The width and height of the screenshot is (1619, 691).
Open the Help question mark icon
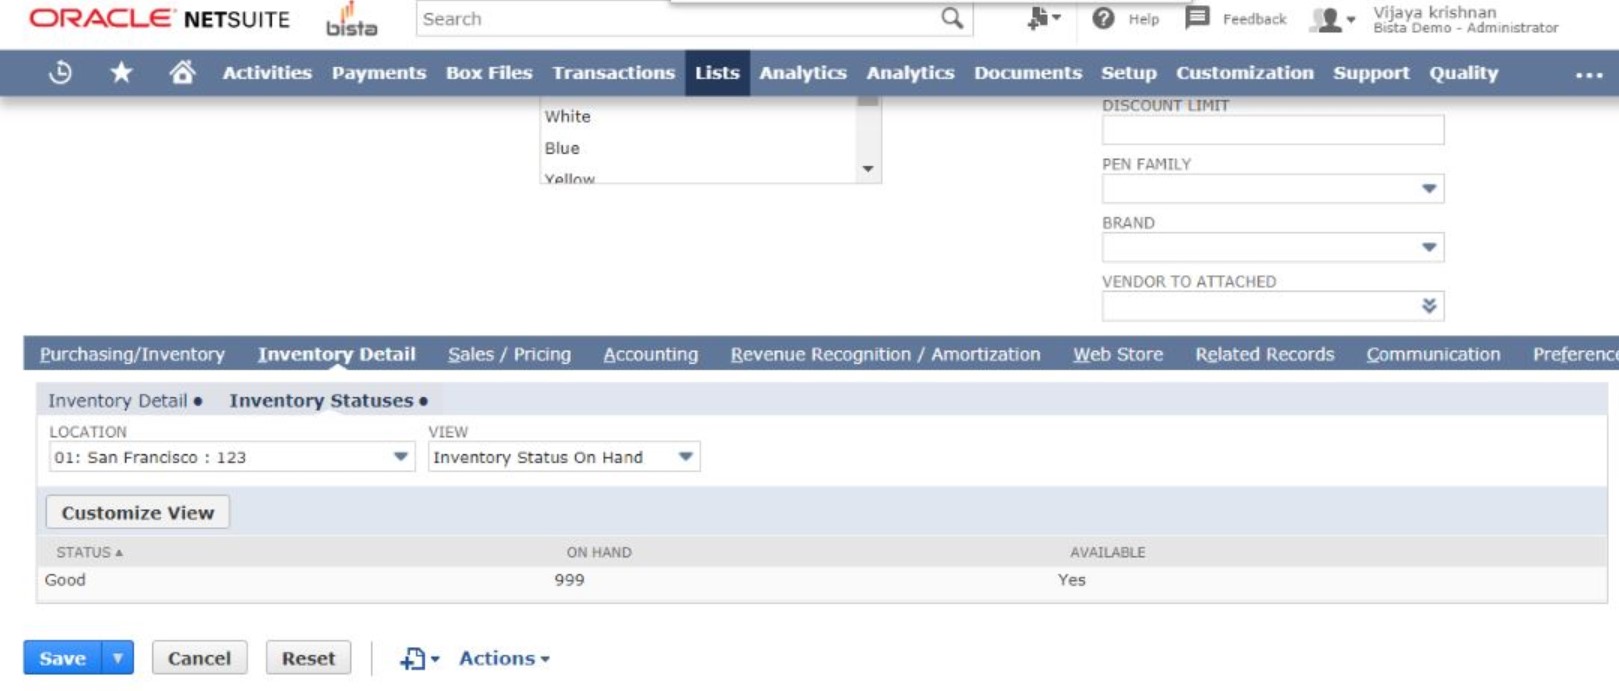pos(1103,19)
